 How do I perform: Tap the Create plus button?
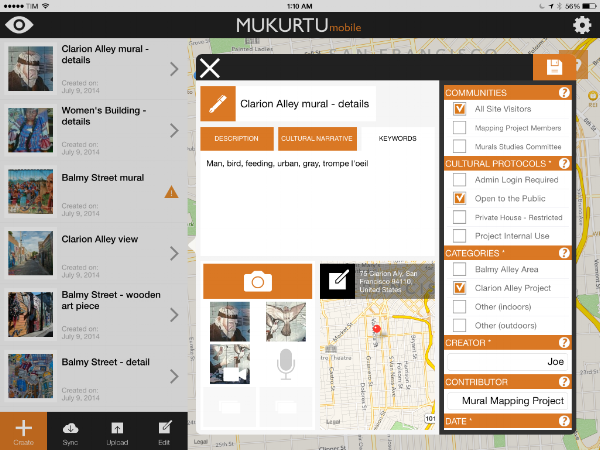pyautogui.click(x=23, y=431)
